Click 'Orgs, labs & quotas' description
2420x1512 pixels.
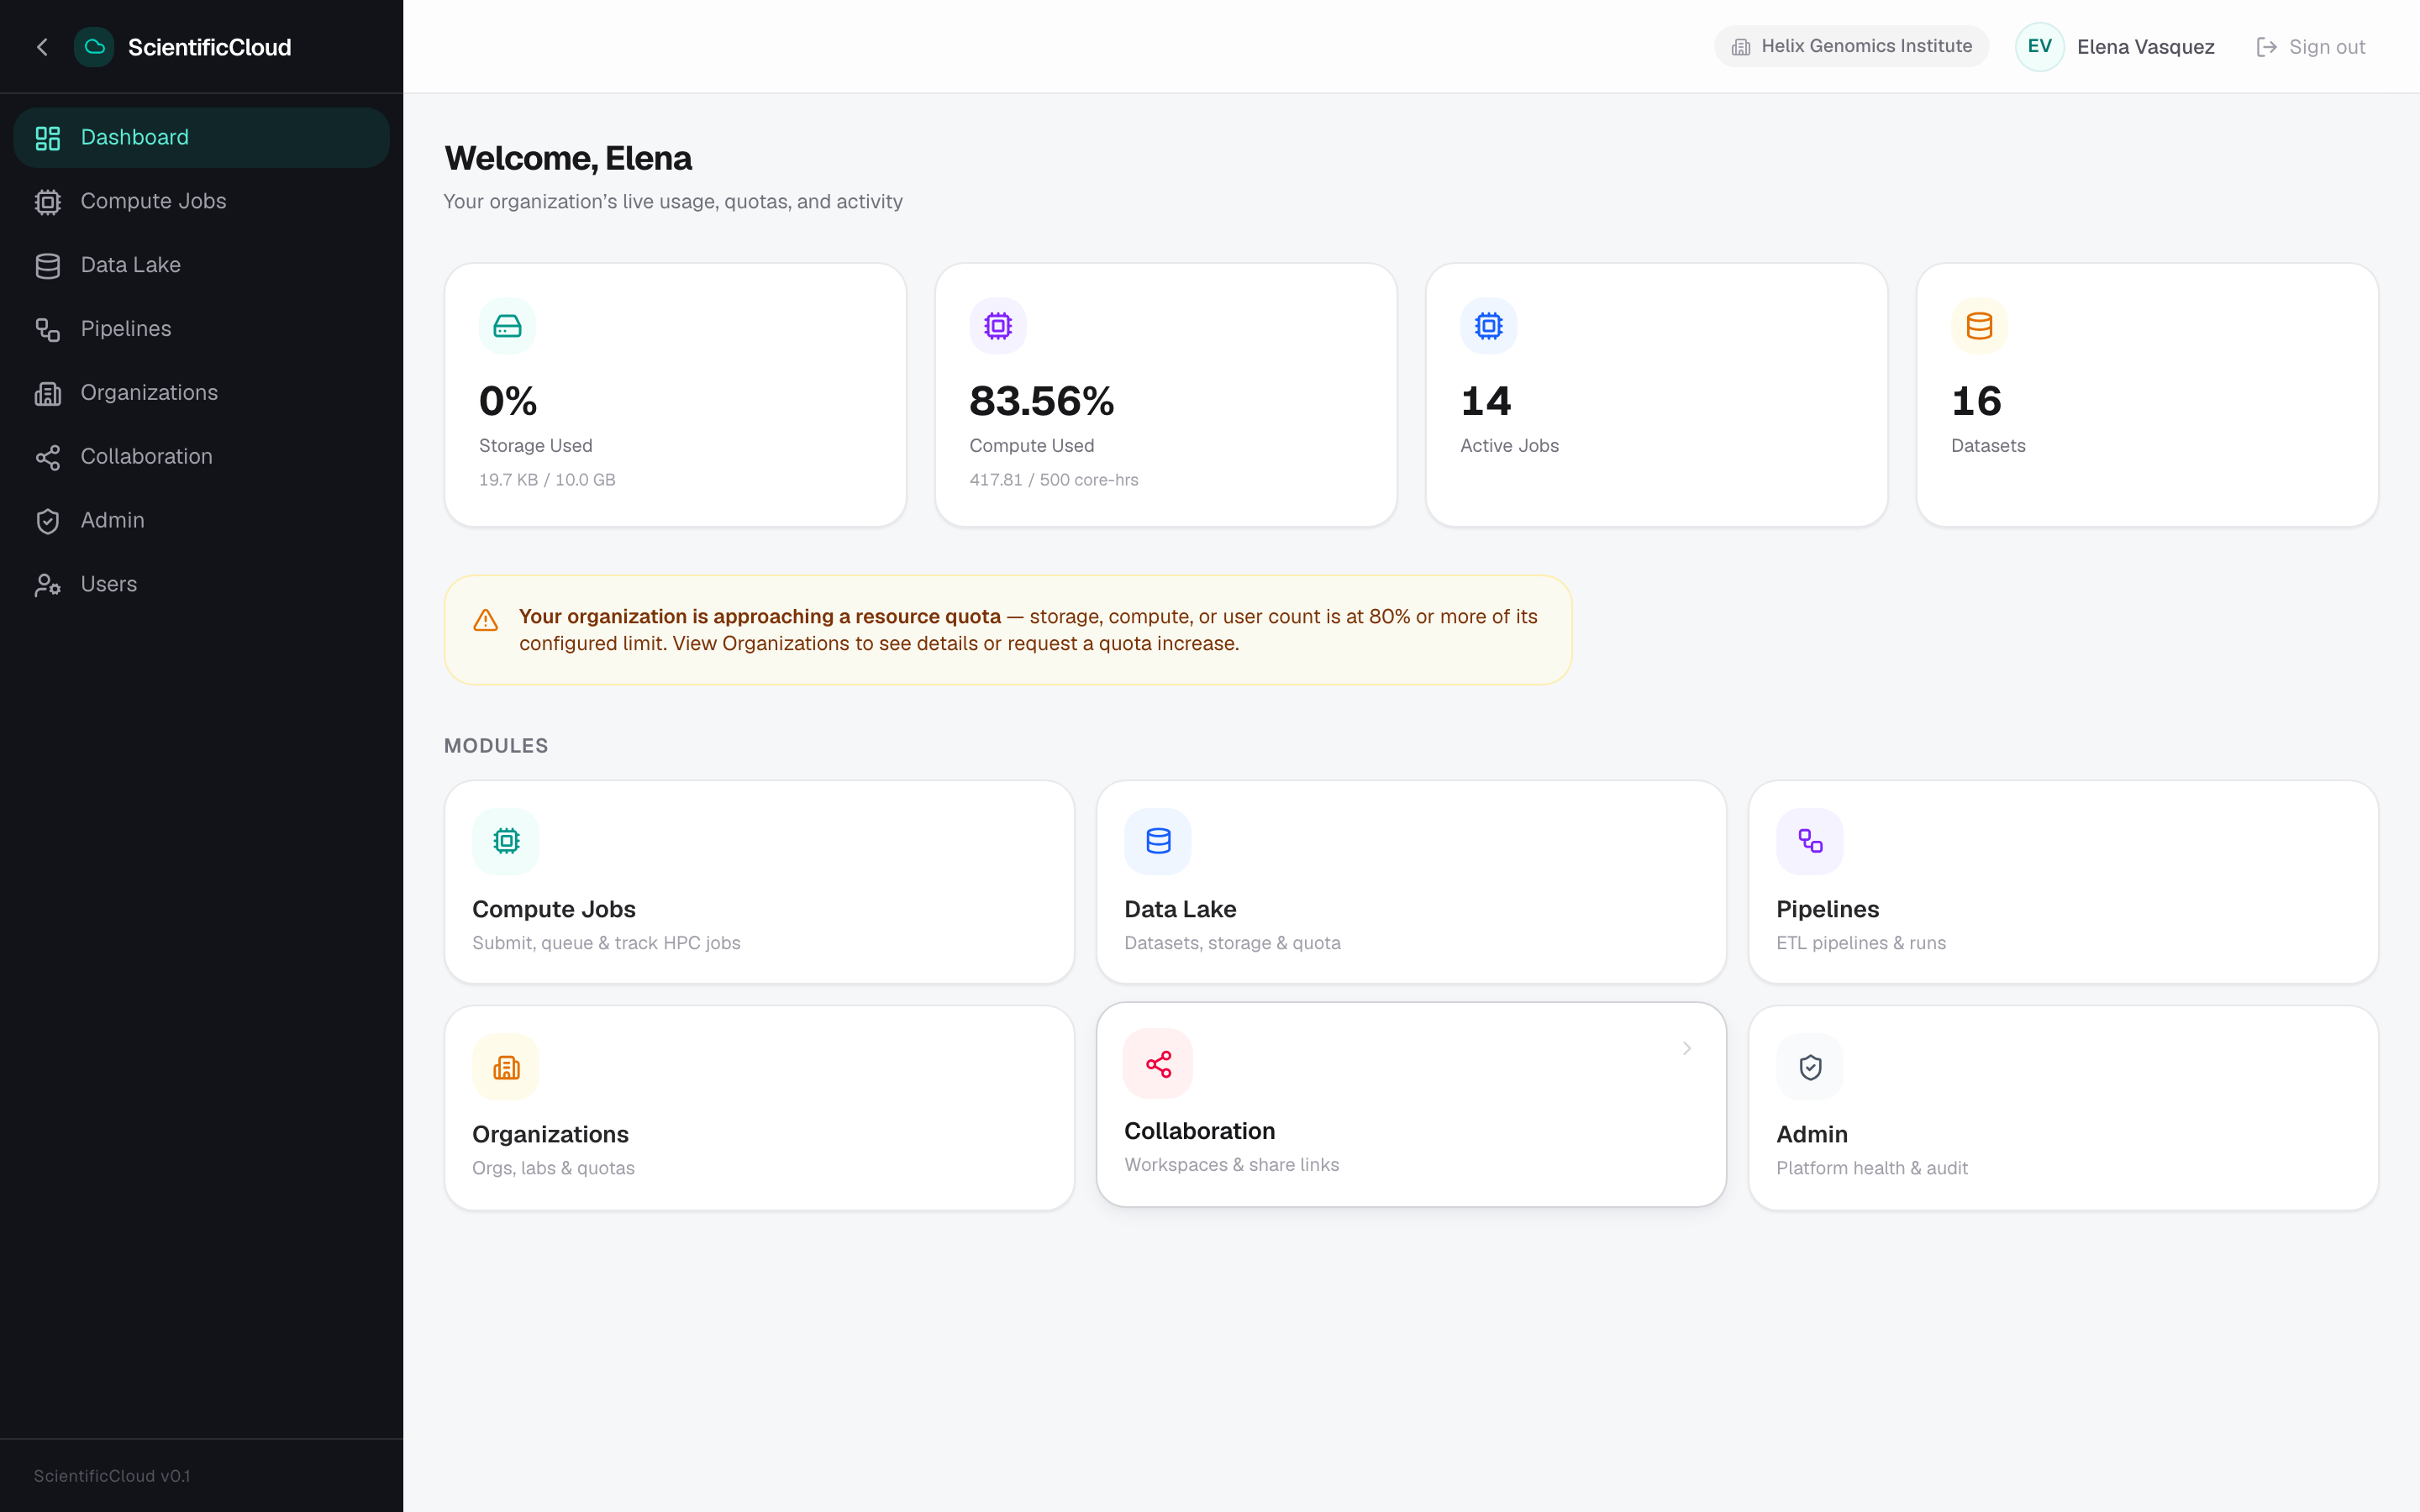coord(553,1168)
